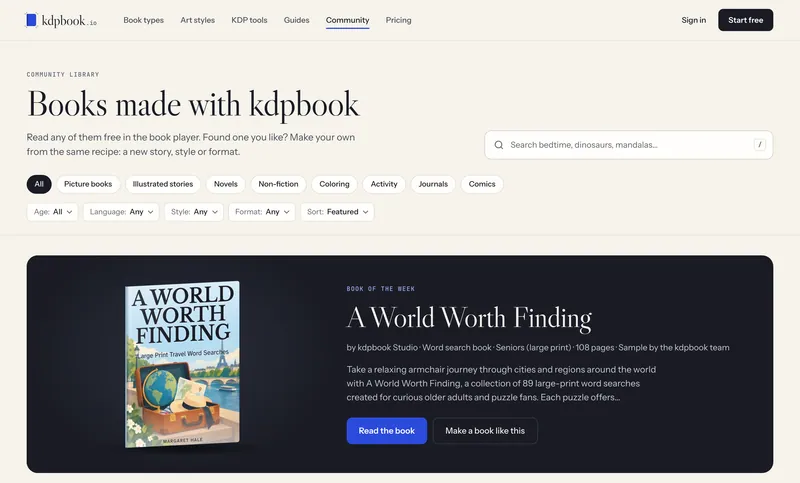Filter by Picture books
The image size is (800, 483).
[x=88, y=184]
